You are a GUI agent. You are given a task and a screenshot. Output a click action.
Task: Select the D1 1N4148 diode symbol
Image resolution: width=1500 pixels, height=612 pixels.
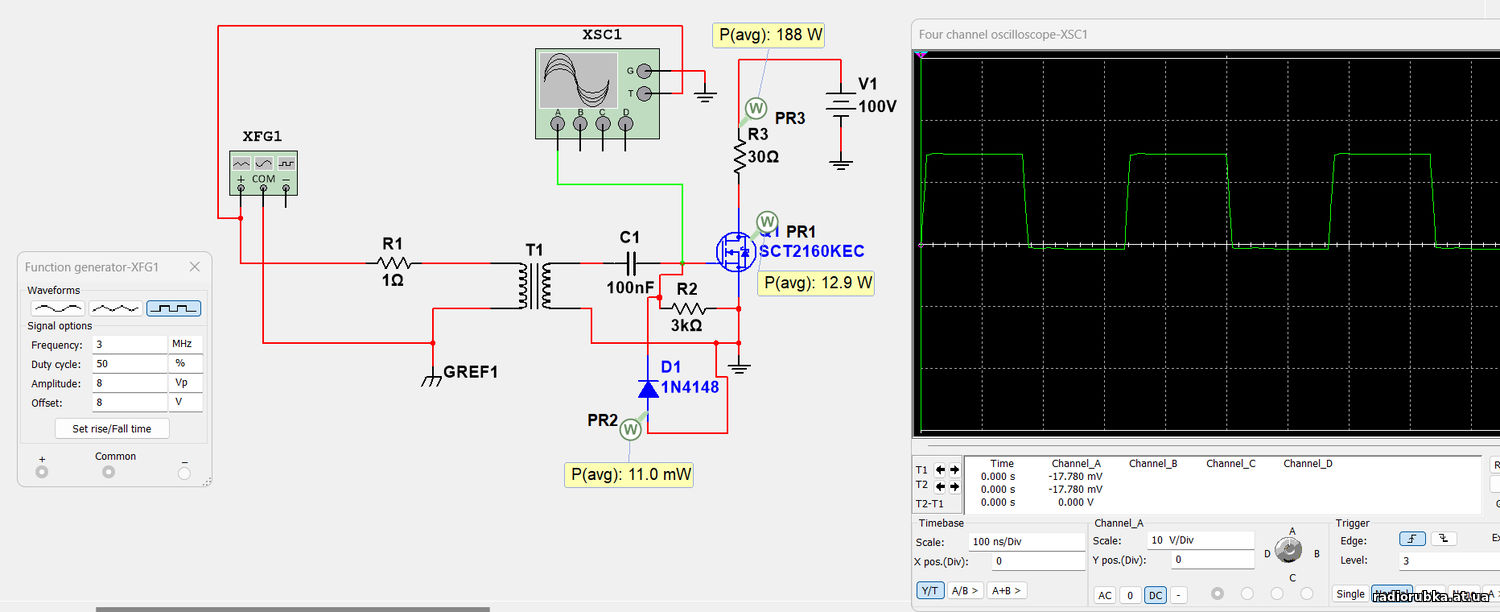point(648,387)
